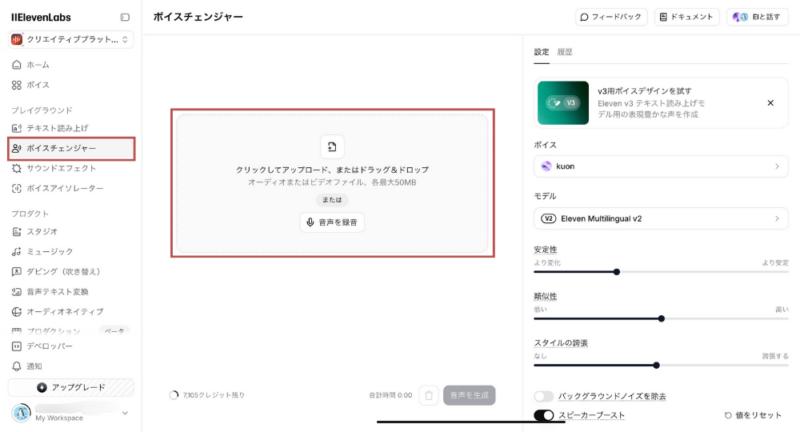Click the trash icon beside 音声を生成
This screenshot has height=432, width=800.
428,396
